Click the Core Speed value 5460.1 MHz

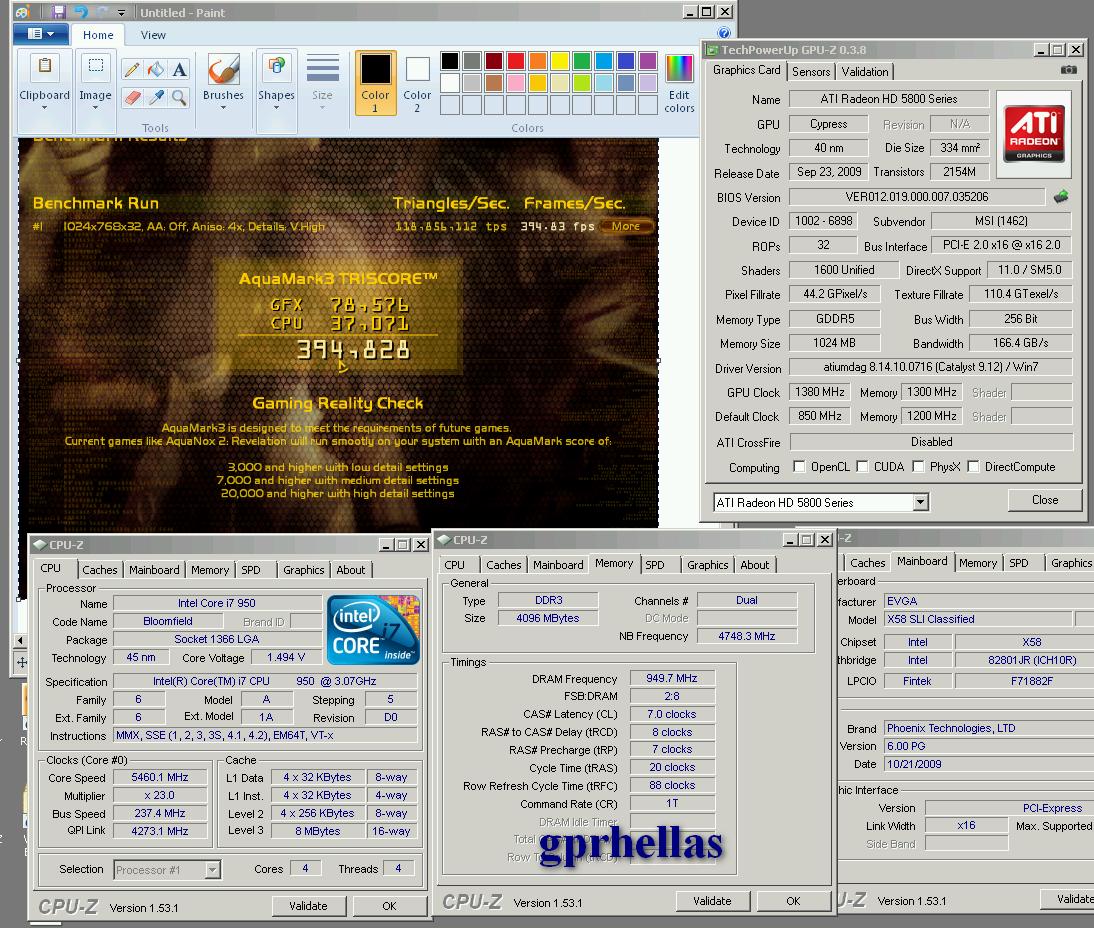[160, 777]
